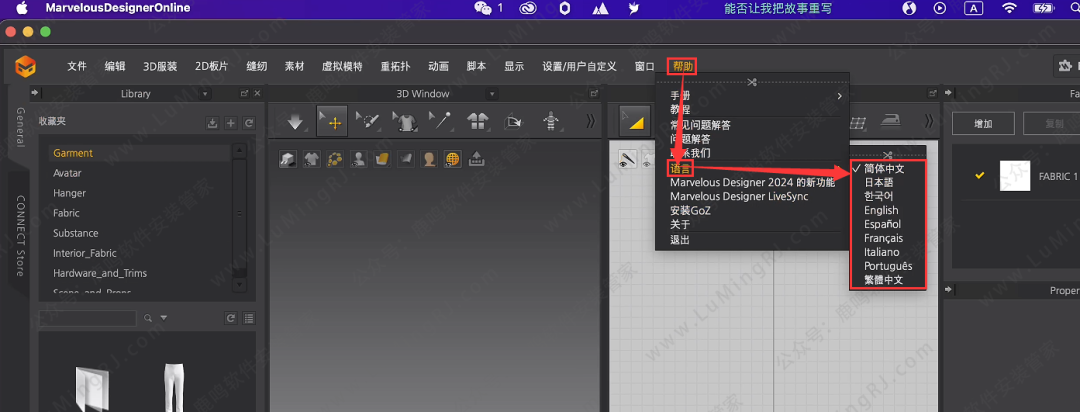
Task: Click the gray mesh surface icon
Action: 405,159
